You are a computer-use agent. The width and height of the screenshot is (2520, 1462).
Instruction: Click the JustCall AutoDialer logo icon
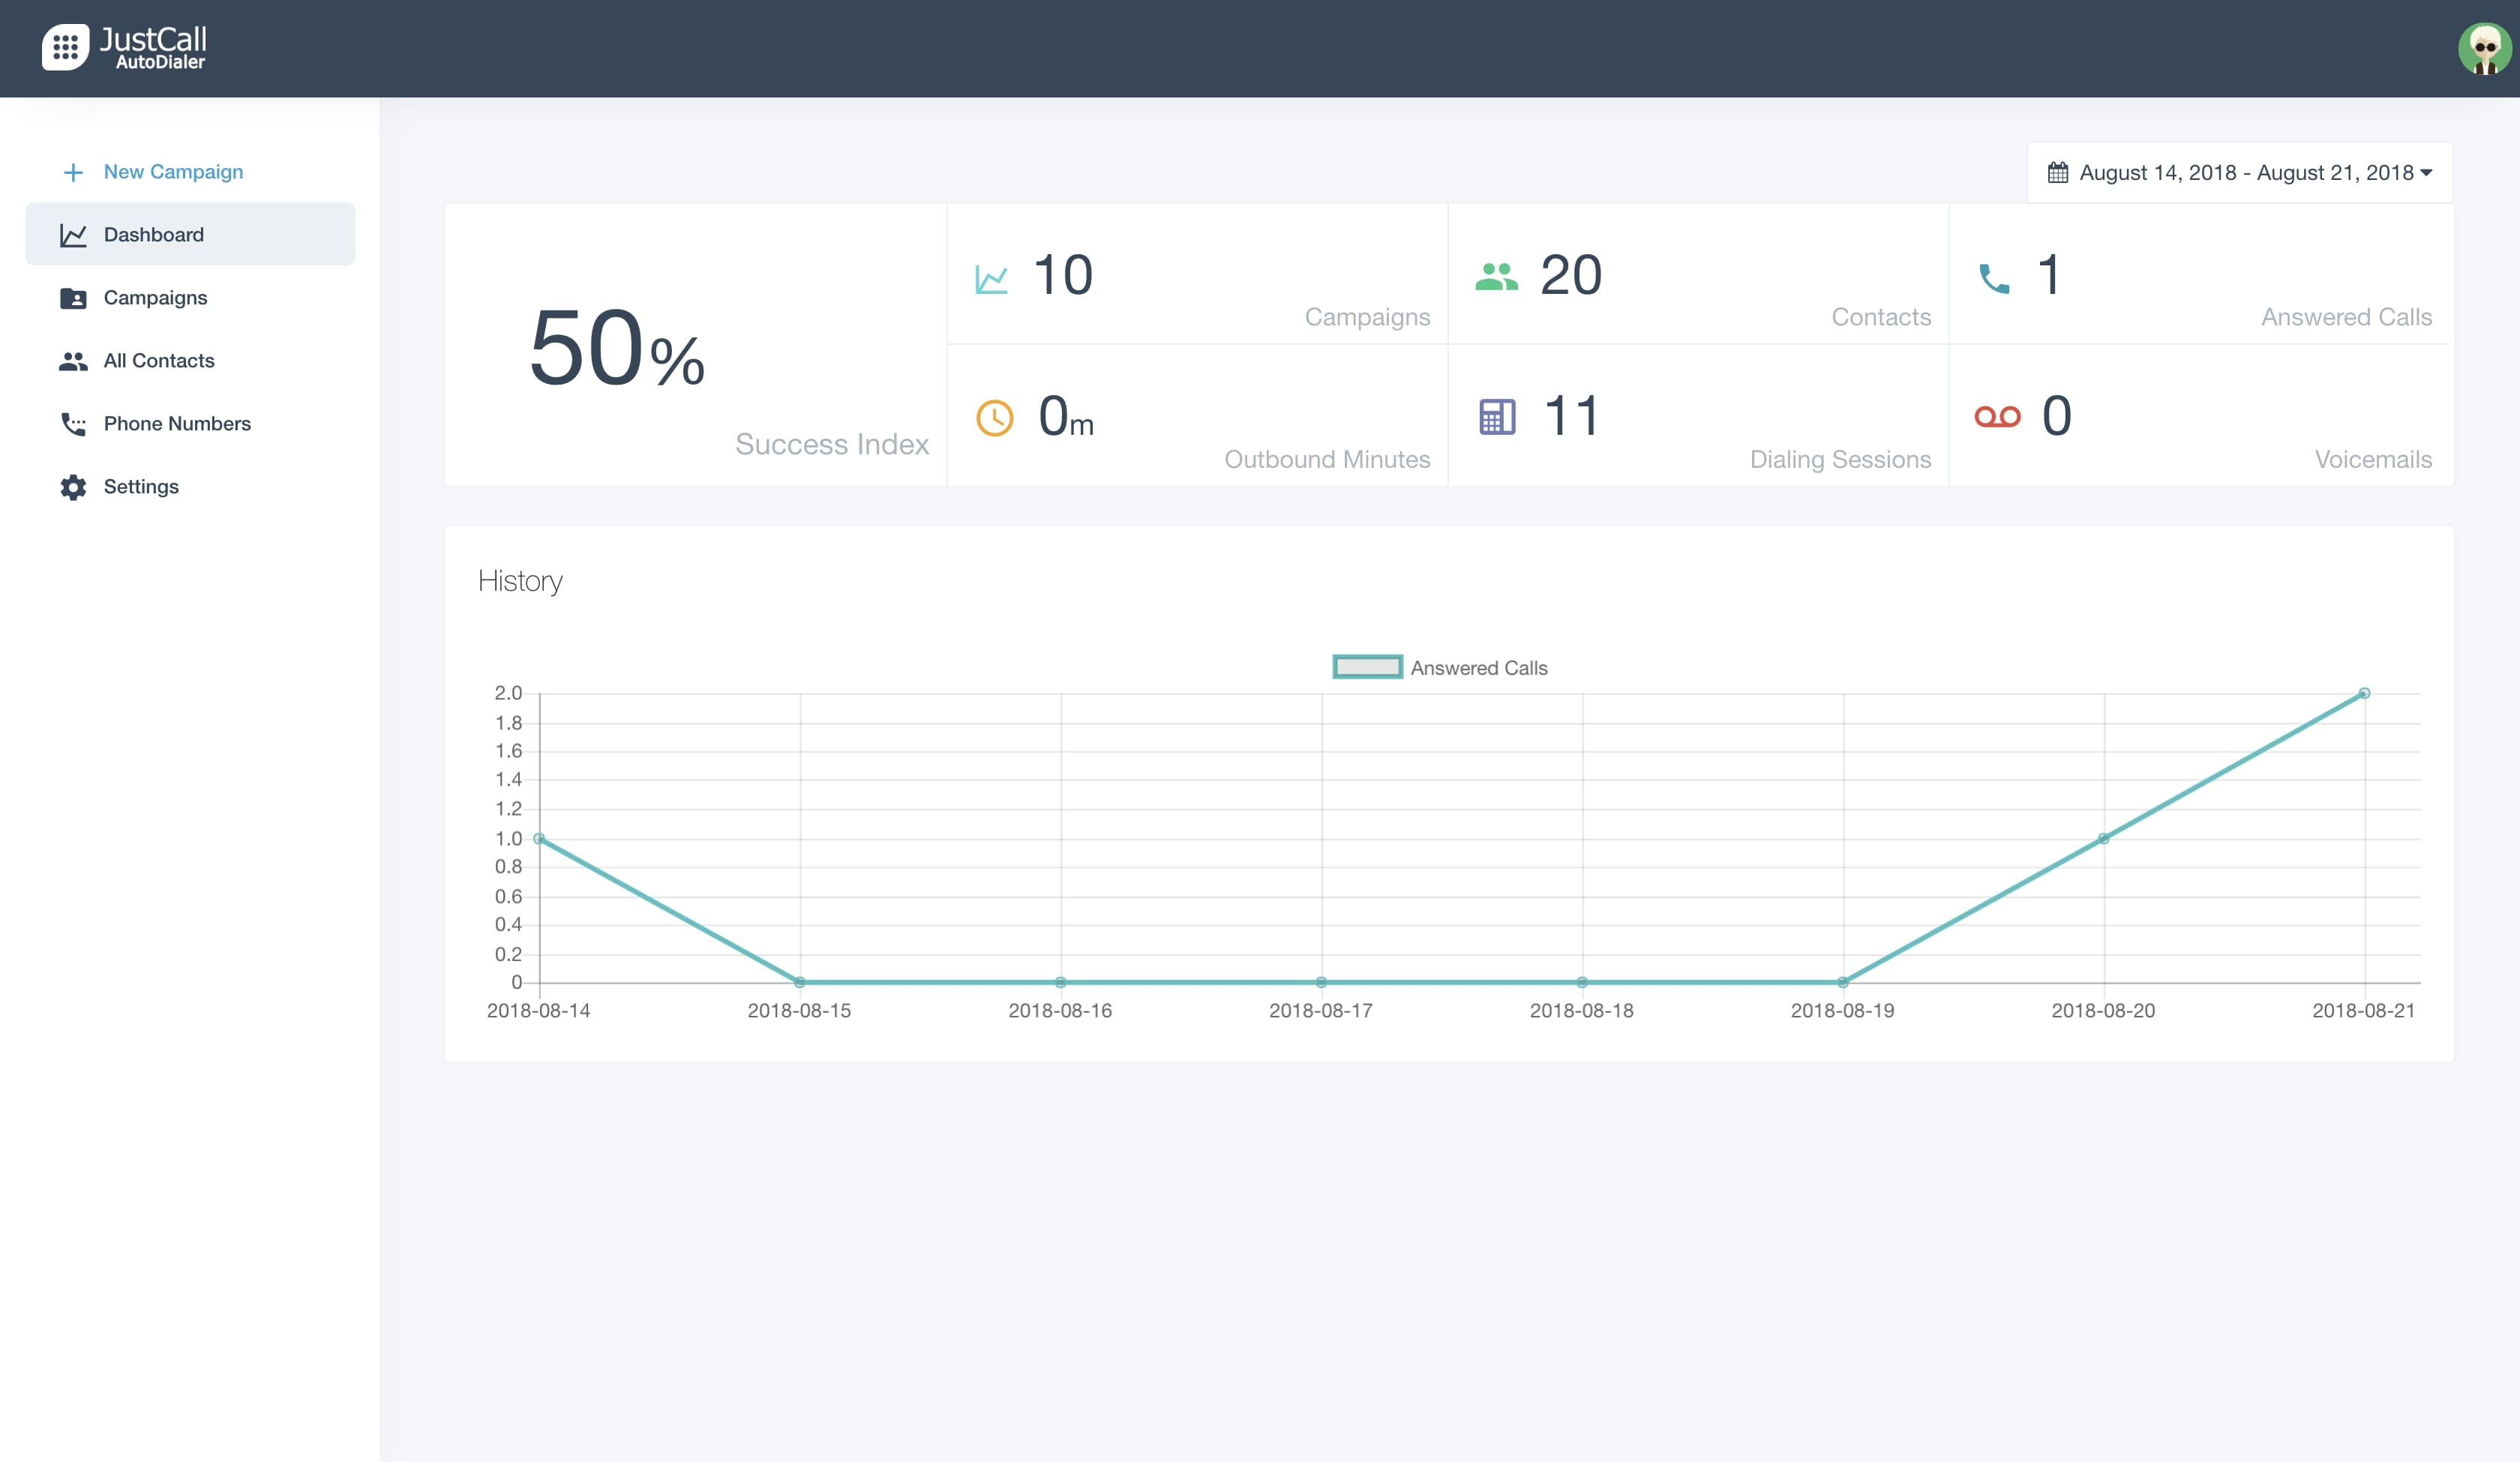65,47
